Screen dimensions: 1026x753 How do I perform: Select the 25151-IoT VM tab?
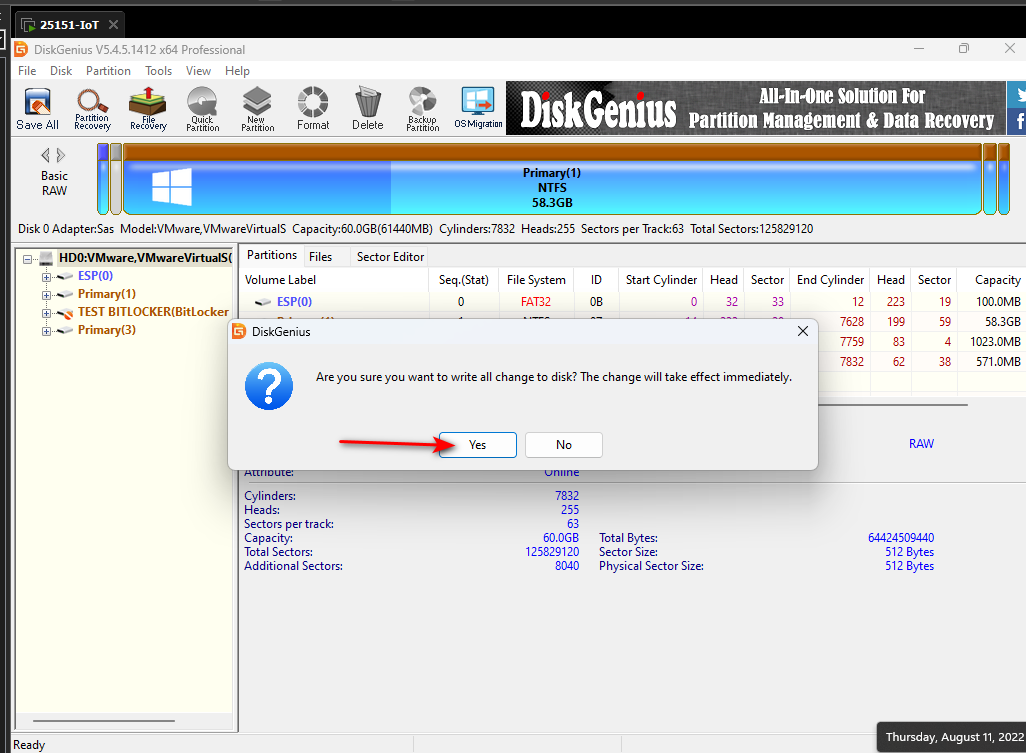69,25
